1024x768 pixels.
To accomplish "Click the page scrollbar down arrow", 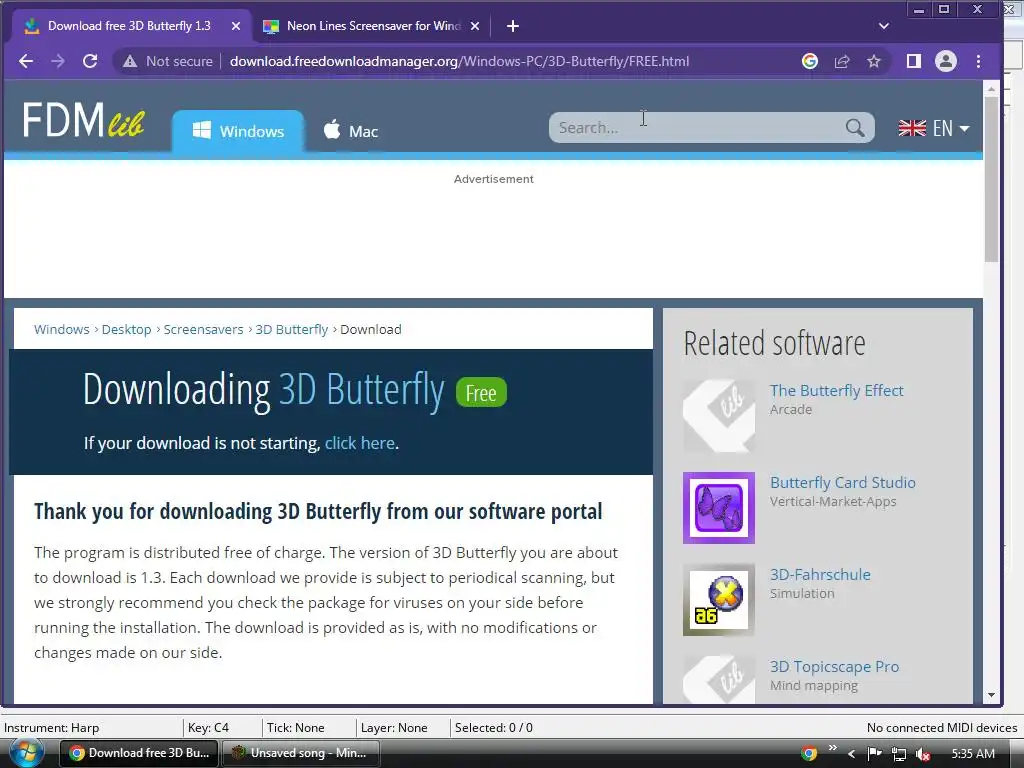I will point(991,696).
